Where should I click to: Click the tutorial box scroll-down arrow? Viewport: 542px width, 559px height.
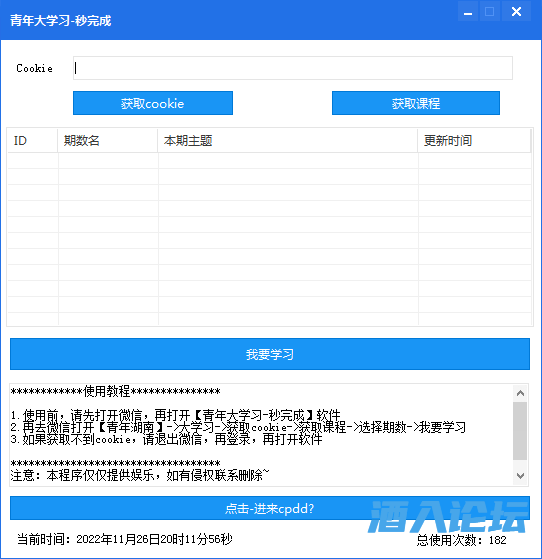[520, 476]
